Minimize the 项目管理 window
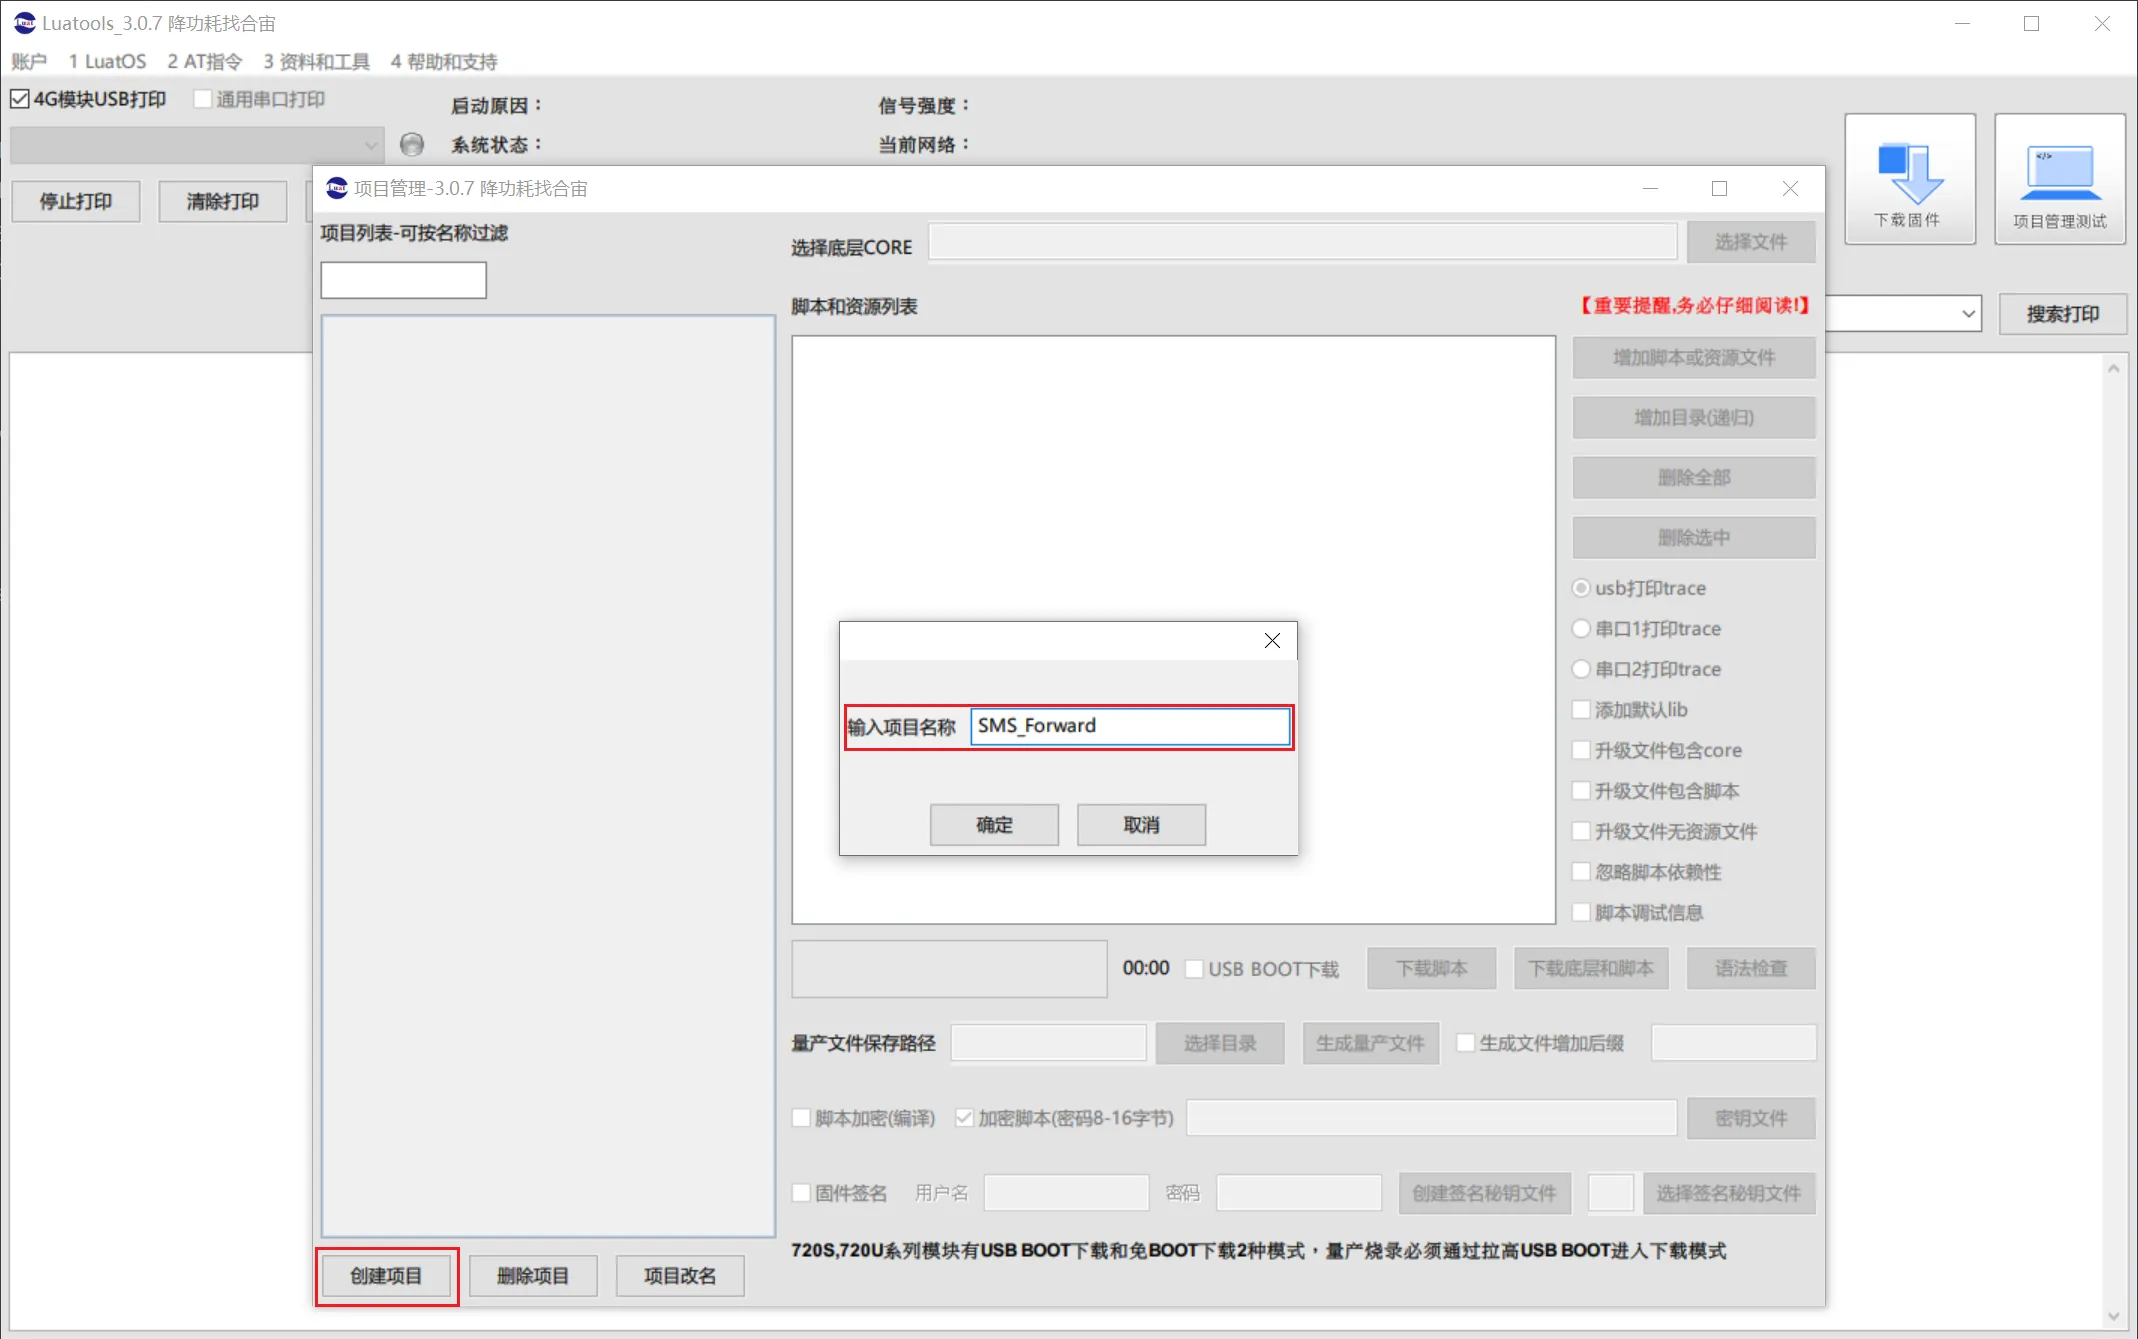2138x1339 pixels. 1650,188
